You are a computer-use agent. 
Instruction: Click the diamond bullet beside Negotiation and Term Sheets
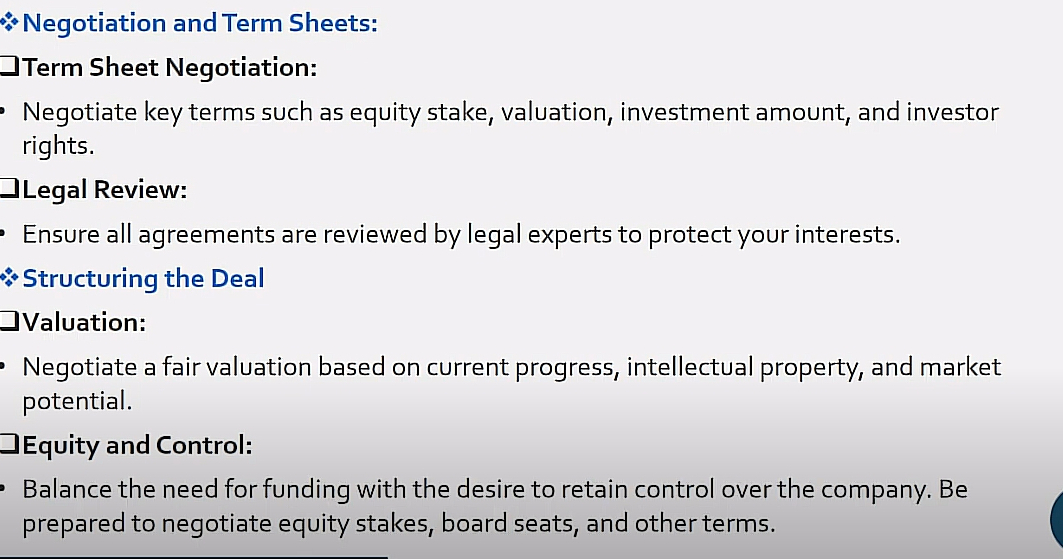tap(9, 22)
